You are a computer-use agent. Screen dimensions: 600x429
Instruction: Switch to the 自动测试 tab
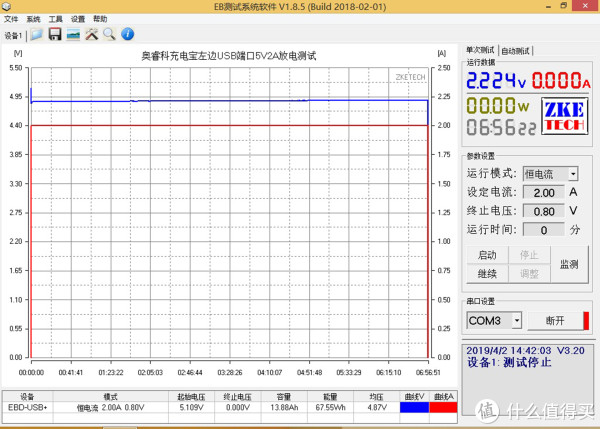tap(515, 51)
